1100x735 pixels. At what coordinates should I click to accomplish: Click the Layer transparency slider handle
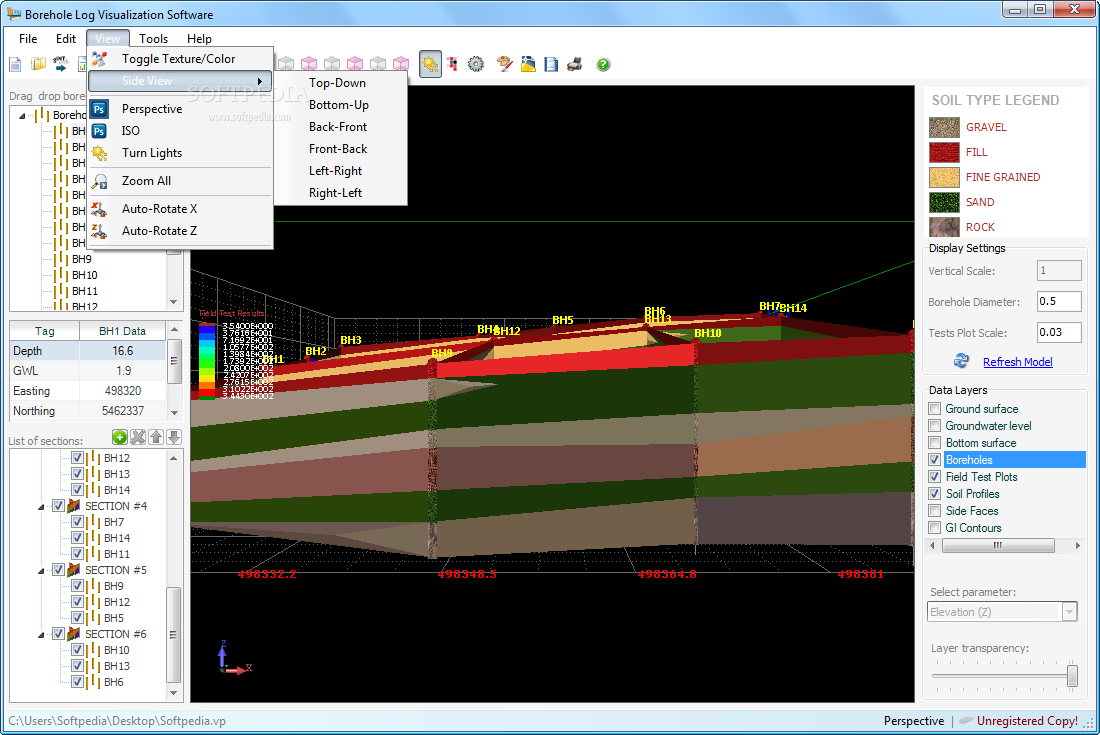pyautogui.click(x=1072, y=675)
